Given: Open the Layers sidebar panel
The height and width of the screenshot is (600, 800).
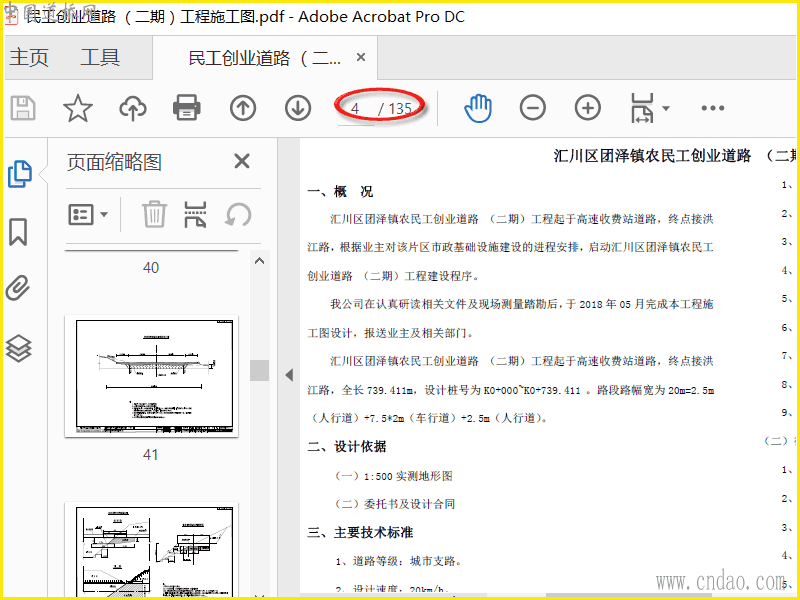Looking at the screenshot, I should coord(18,348).
